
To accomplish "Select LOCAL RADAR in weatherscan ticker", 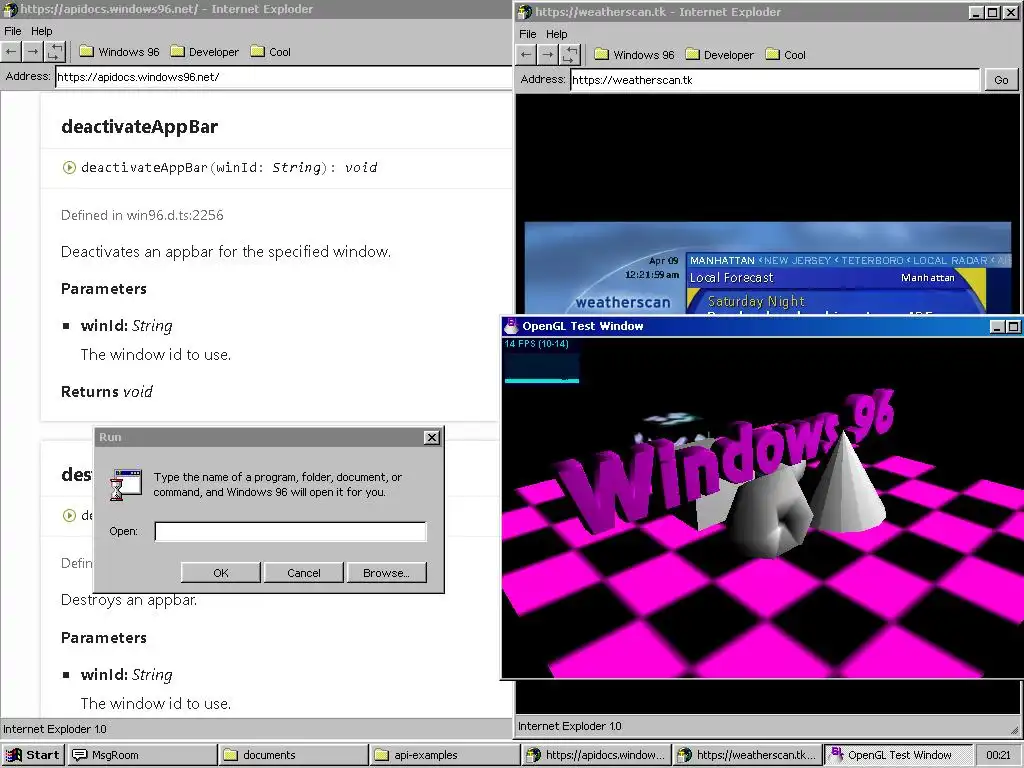I will (950, 261).
